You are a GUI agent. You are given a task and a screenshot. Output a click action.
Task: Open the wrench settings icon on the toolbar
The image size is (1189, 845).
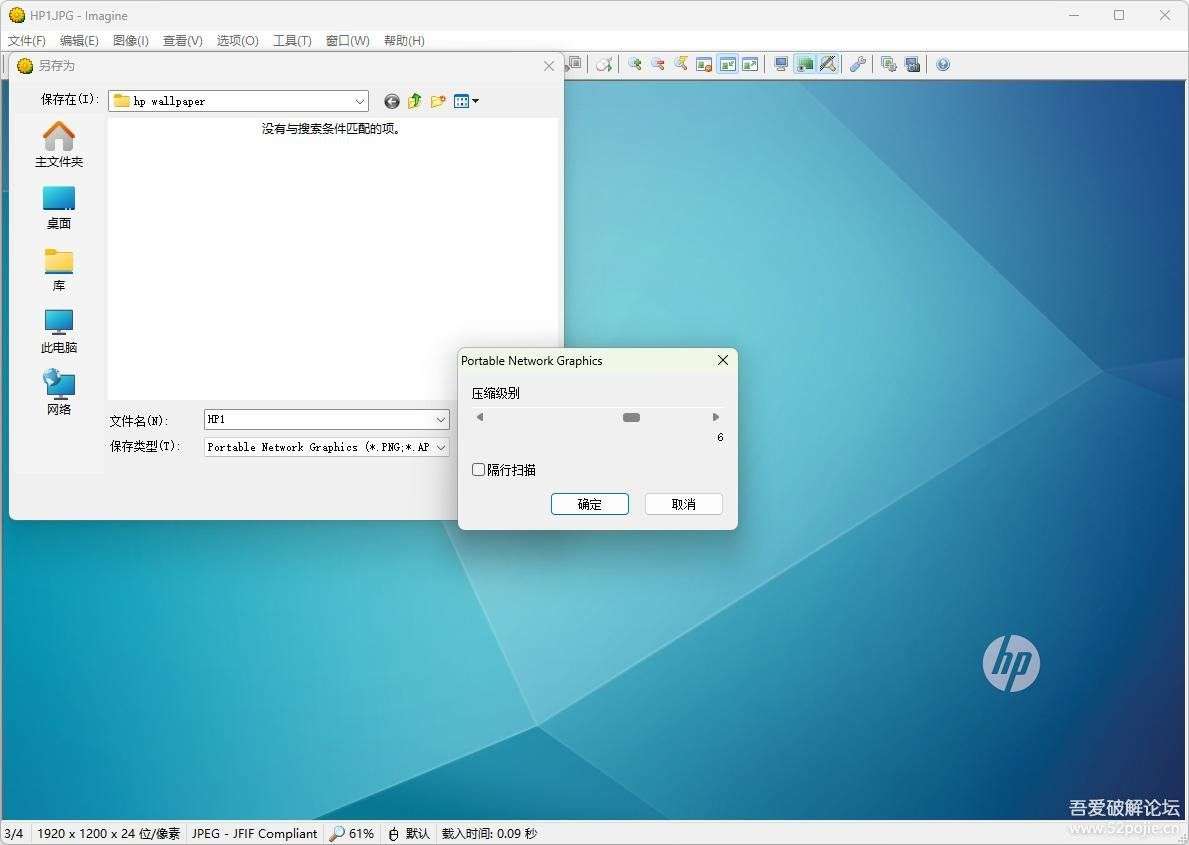click(858, 64)
